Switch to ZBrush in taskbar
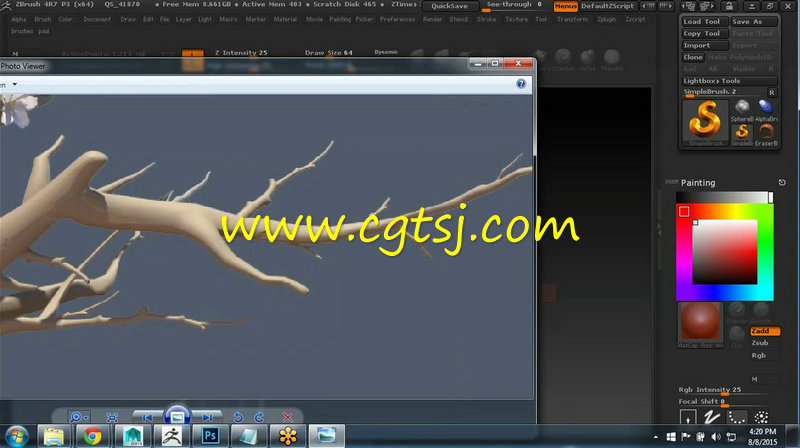Image resolution: width=800 pixels, height=448 pixels. pos(171,436)
